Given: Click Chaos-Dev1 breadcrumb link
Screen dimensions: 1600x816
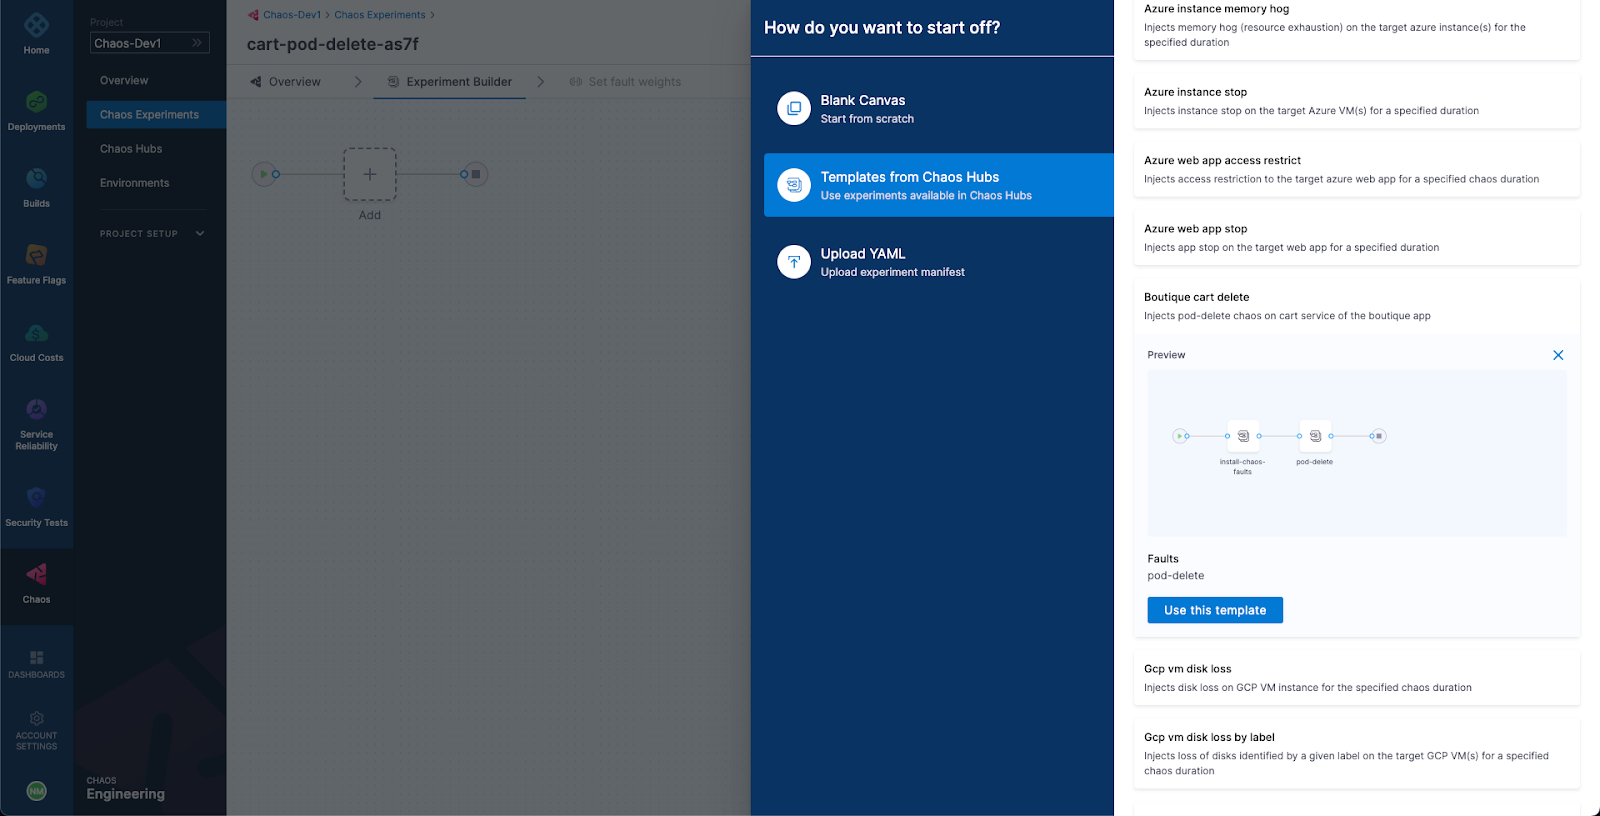Looking at the screenshot, I should click(292, 15).
